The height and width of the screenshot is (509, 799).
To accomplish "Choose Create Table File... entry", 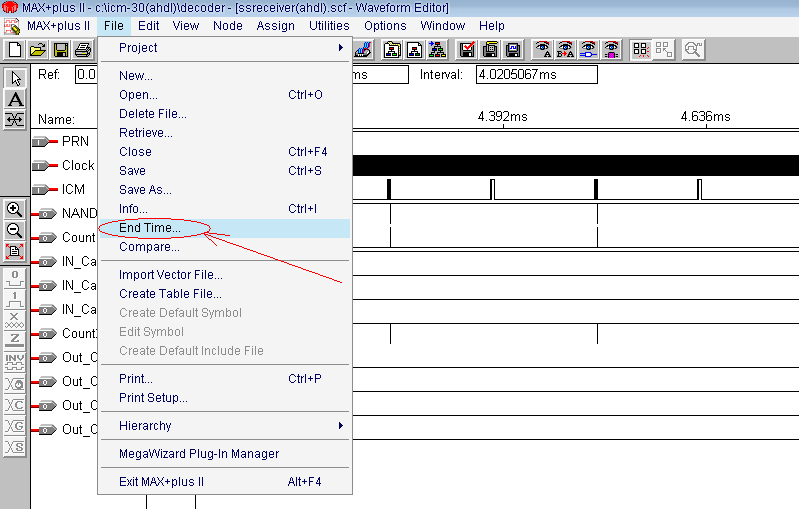I will 225,294.
